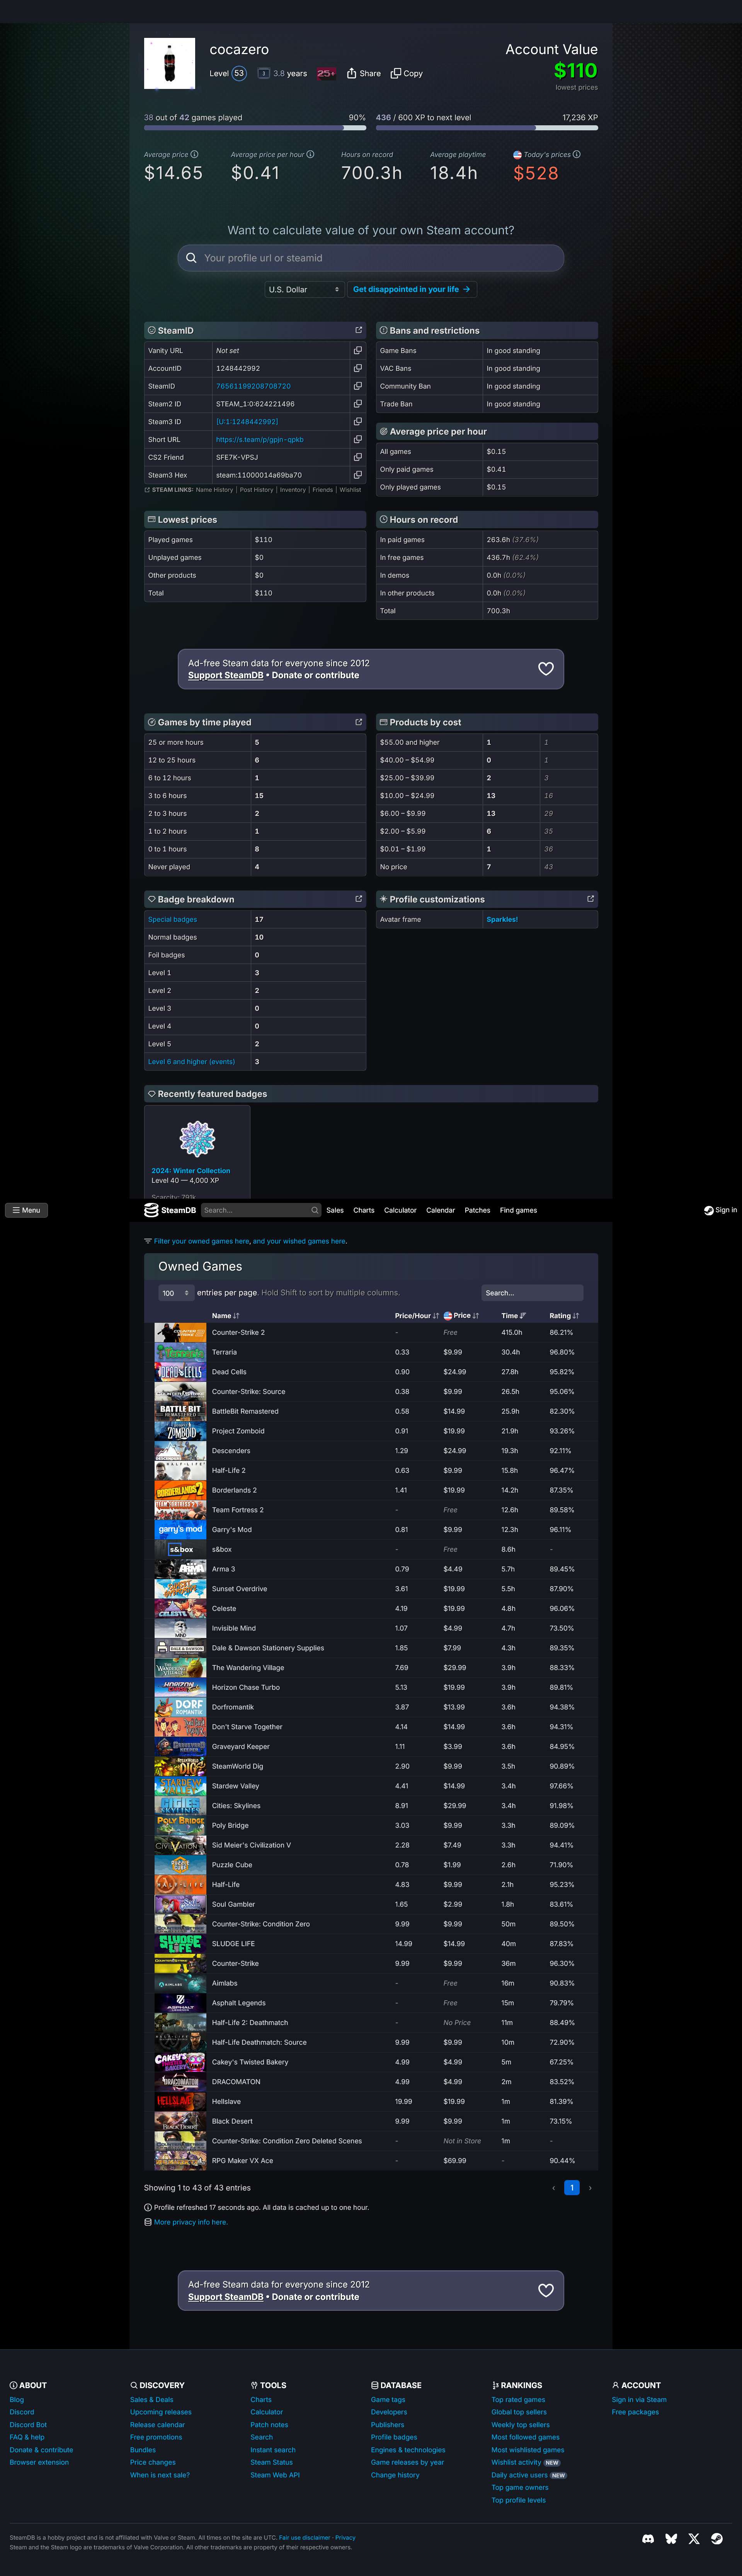
Task: Copy the Steam3 ID value
Action: (x=357, y=421)
